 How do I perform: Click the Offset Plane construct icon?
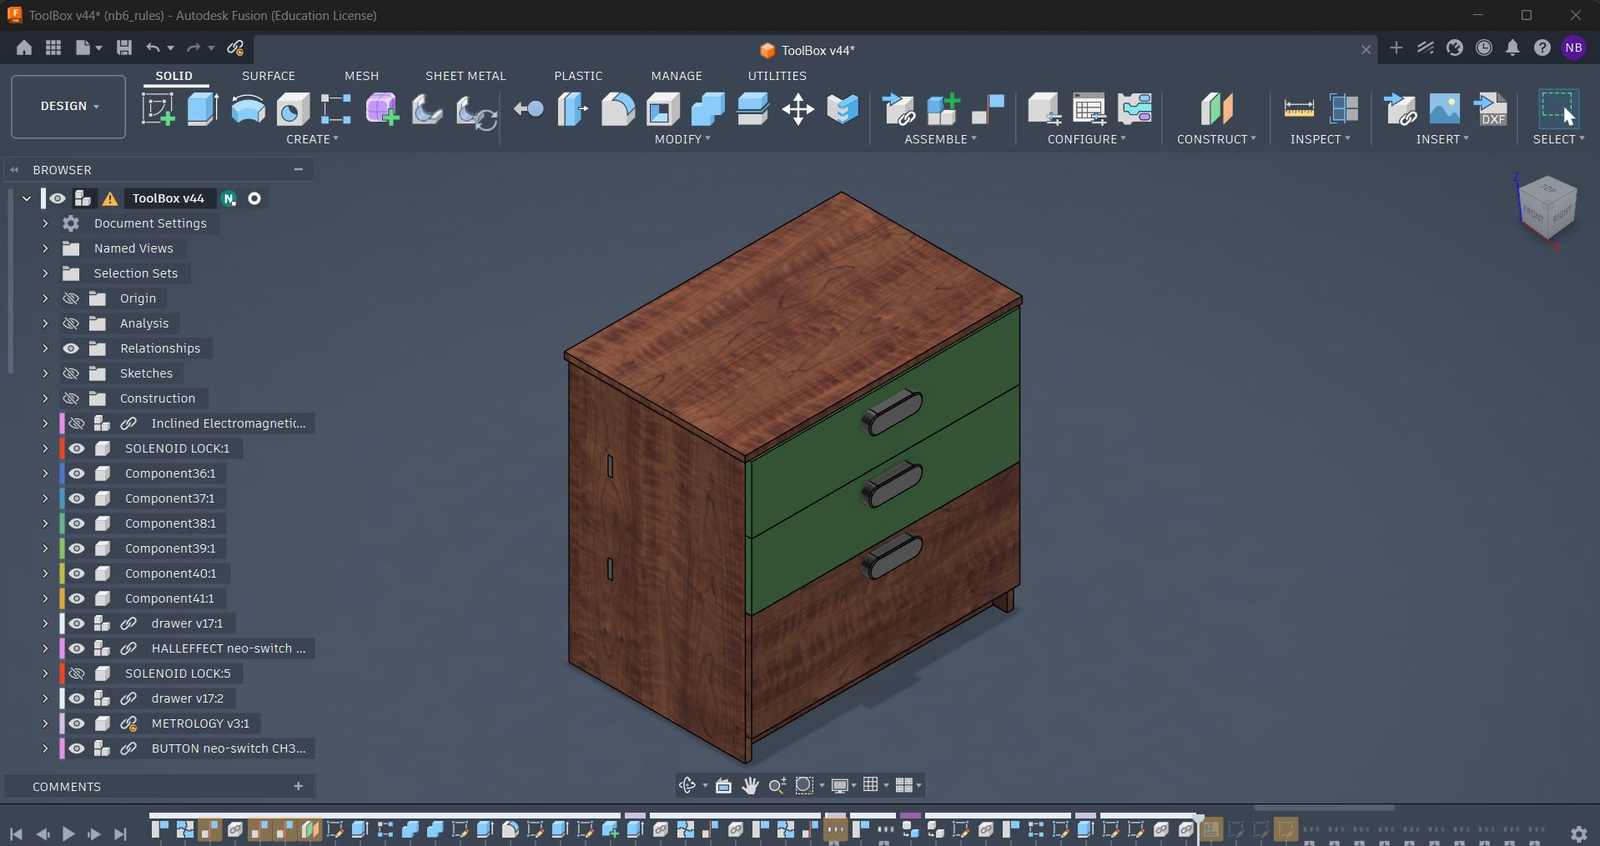(x=1216, y=109)
